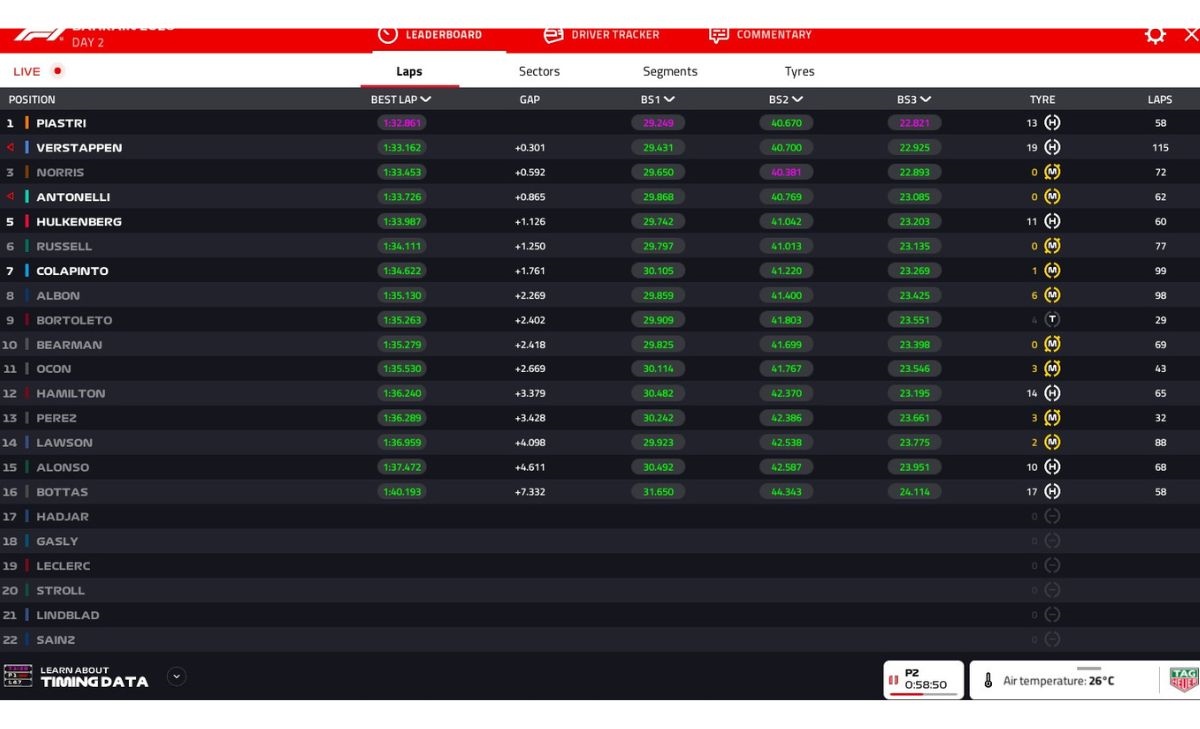Open the settings gear
The height and width of the screenshot is (729, 1200).
tap(1155, 34)
